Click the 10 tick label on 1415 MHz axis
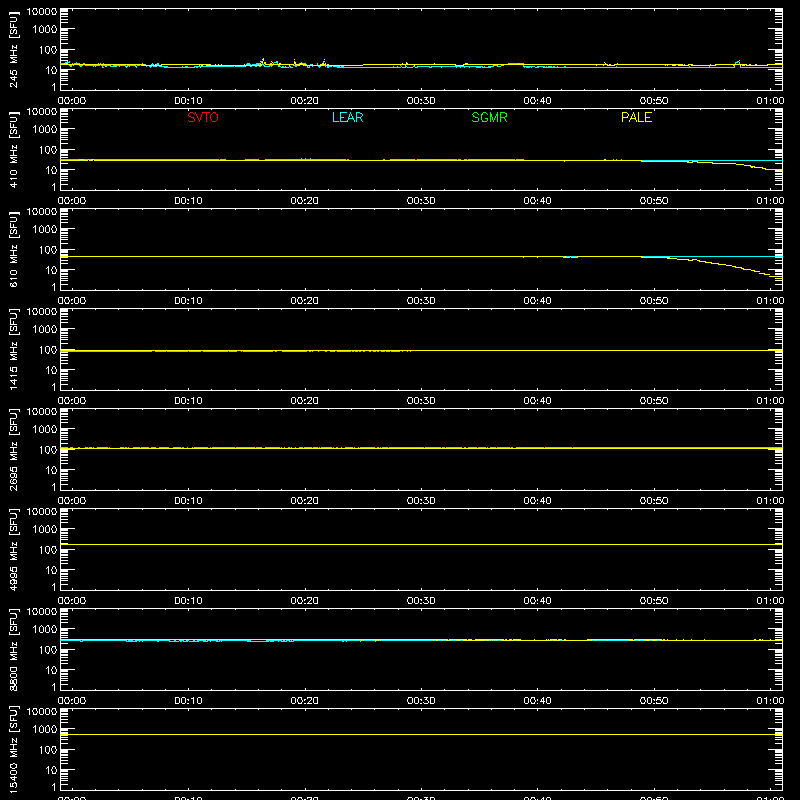The width and height of the screenshot is (800, 800). [51, 370]
